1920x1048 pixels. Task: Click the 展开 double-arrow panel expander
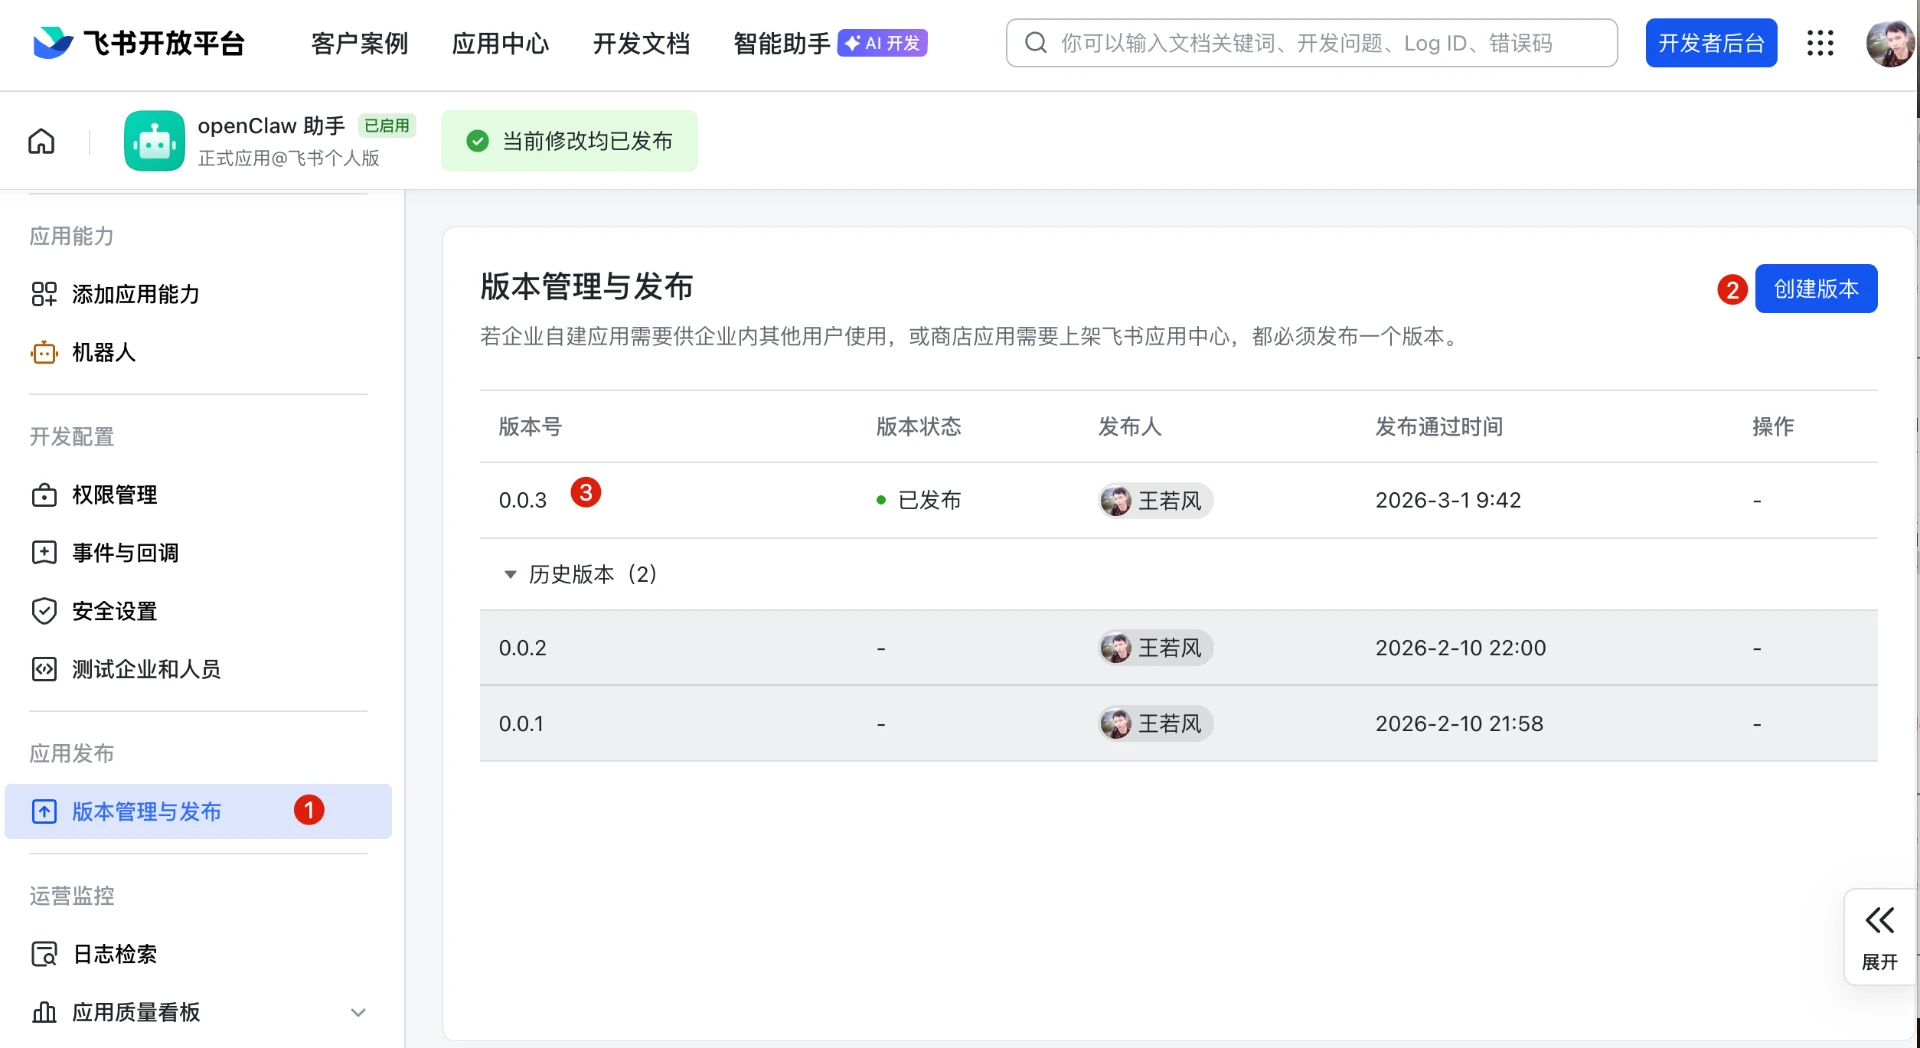coord(1879,935)
